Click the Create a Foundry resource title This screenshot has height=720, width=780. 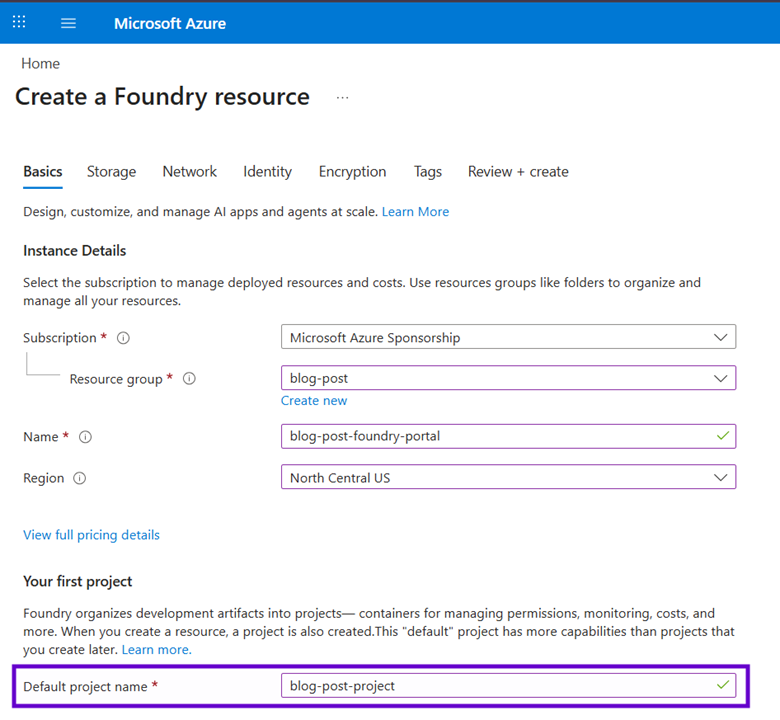162,97
